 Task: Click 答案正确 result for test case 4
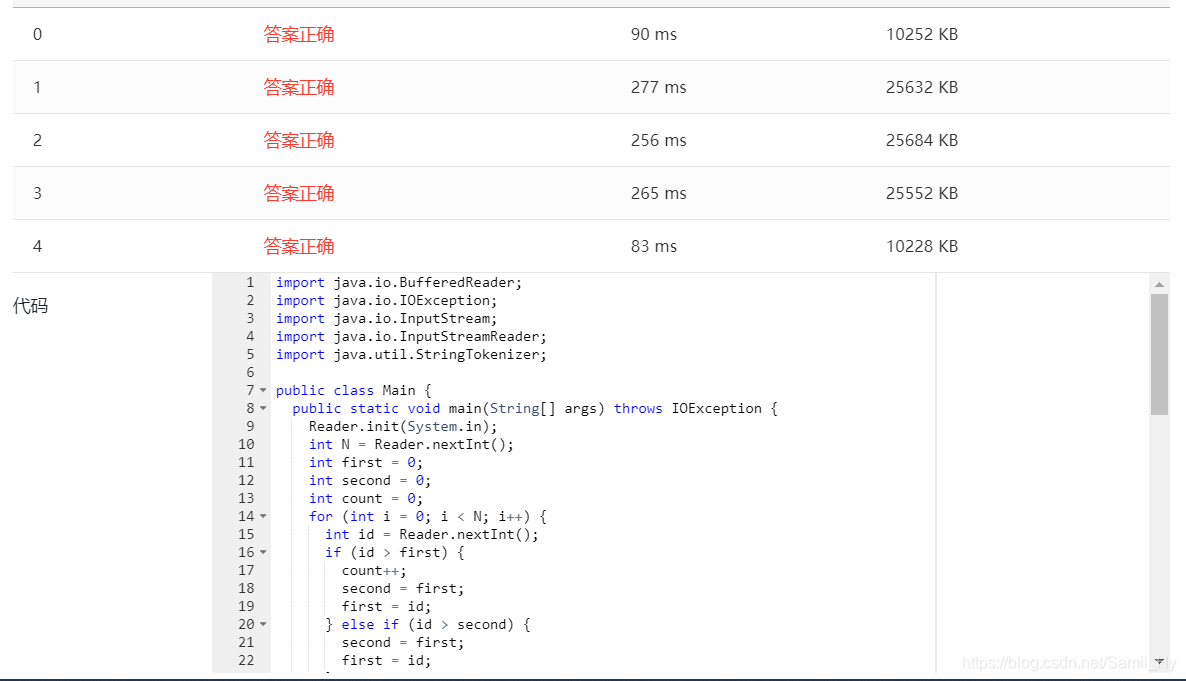299,246
